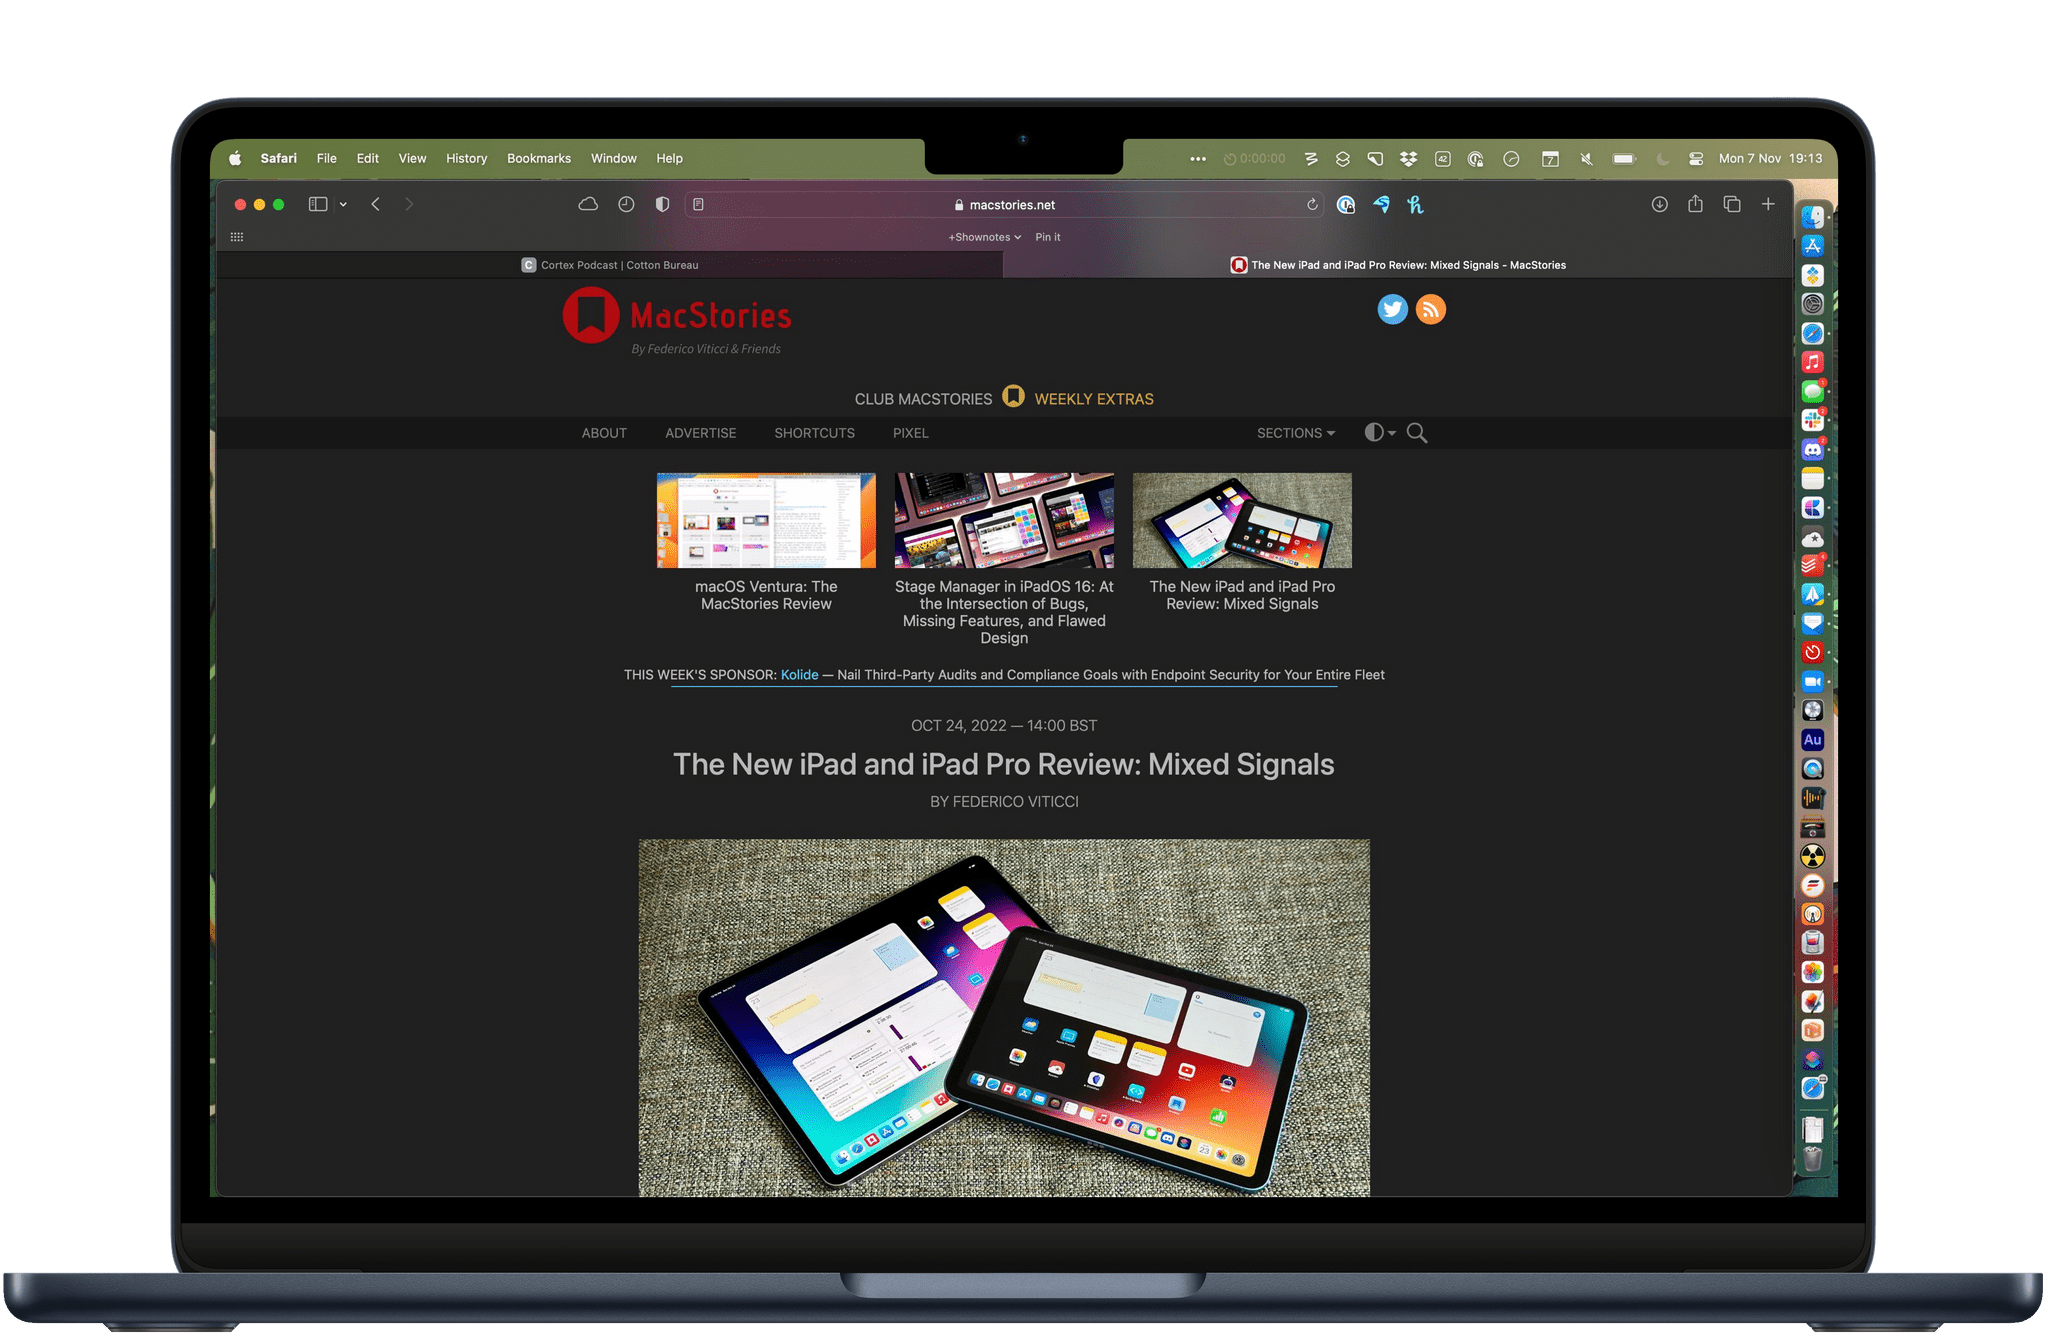Open the orange RSS feed icon

point(1431,309)
